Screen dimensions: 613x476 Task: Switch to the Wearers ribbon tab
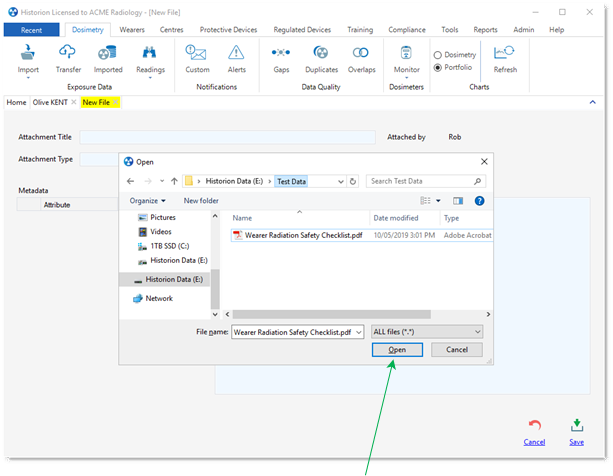[132, 30]
